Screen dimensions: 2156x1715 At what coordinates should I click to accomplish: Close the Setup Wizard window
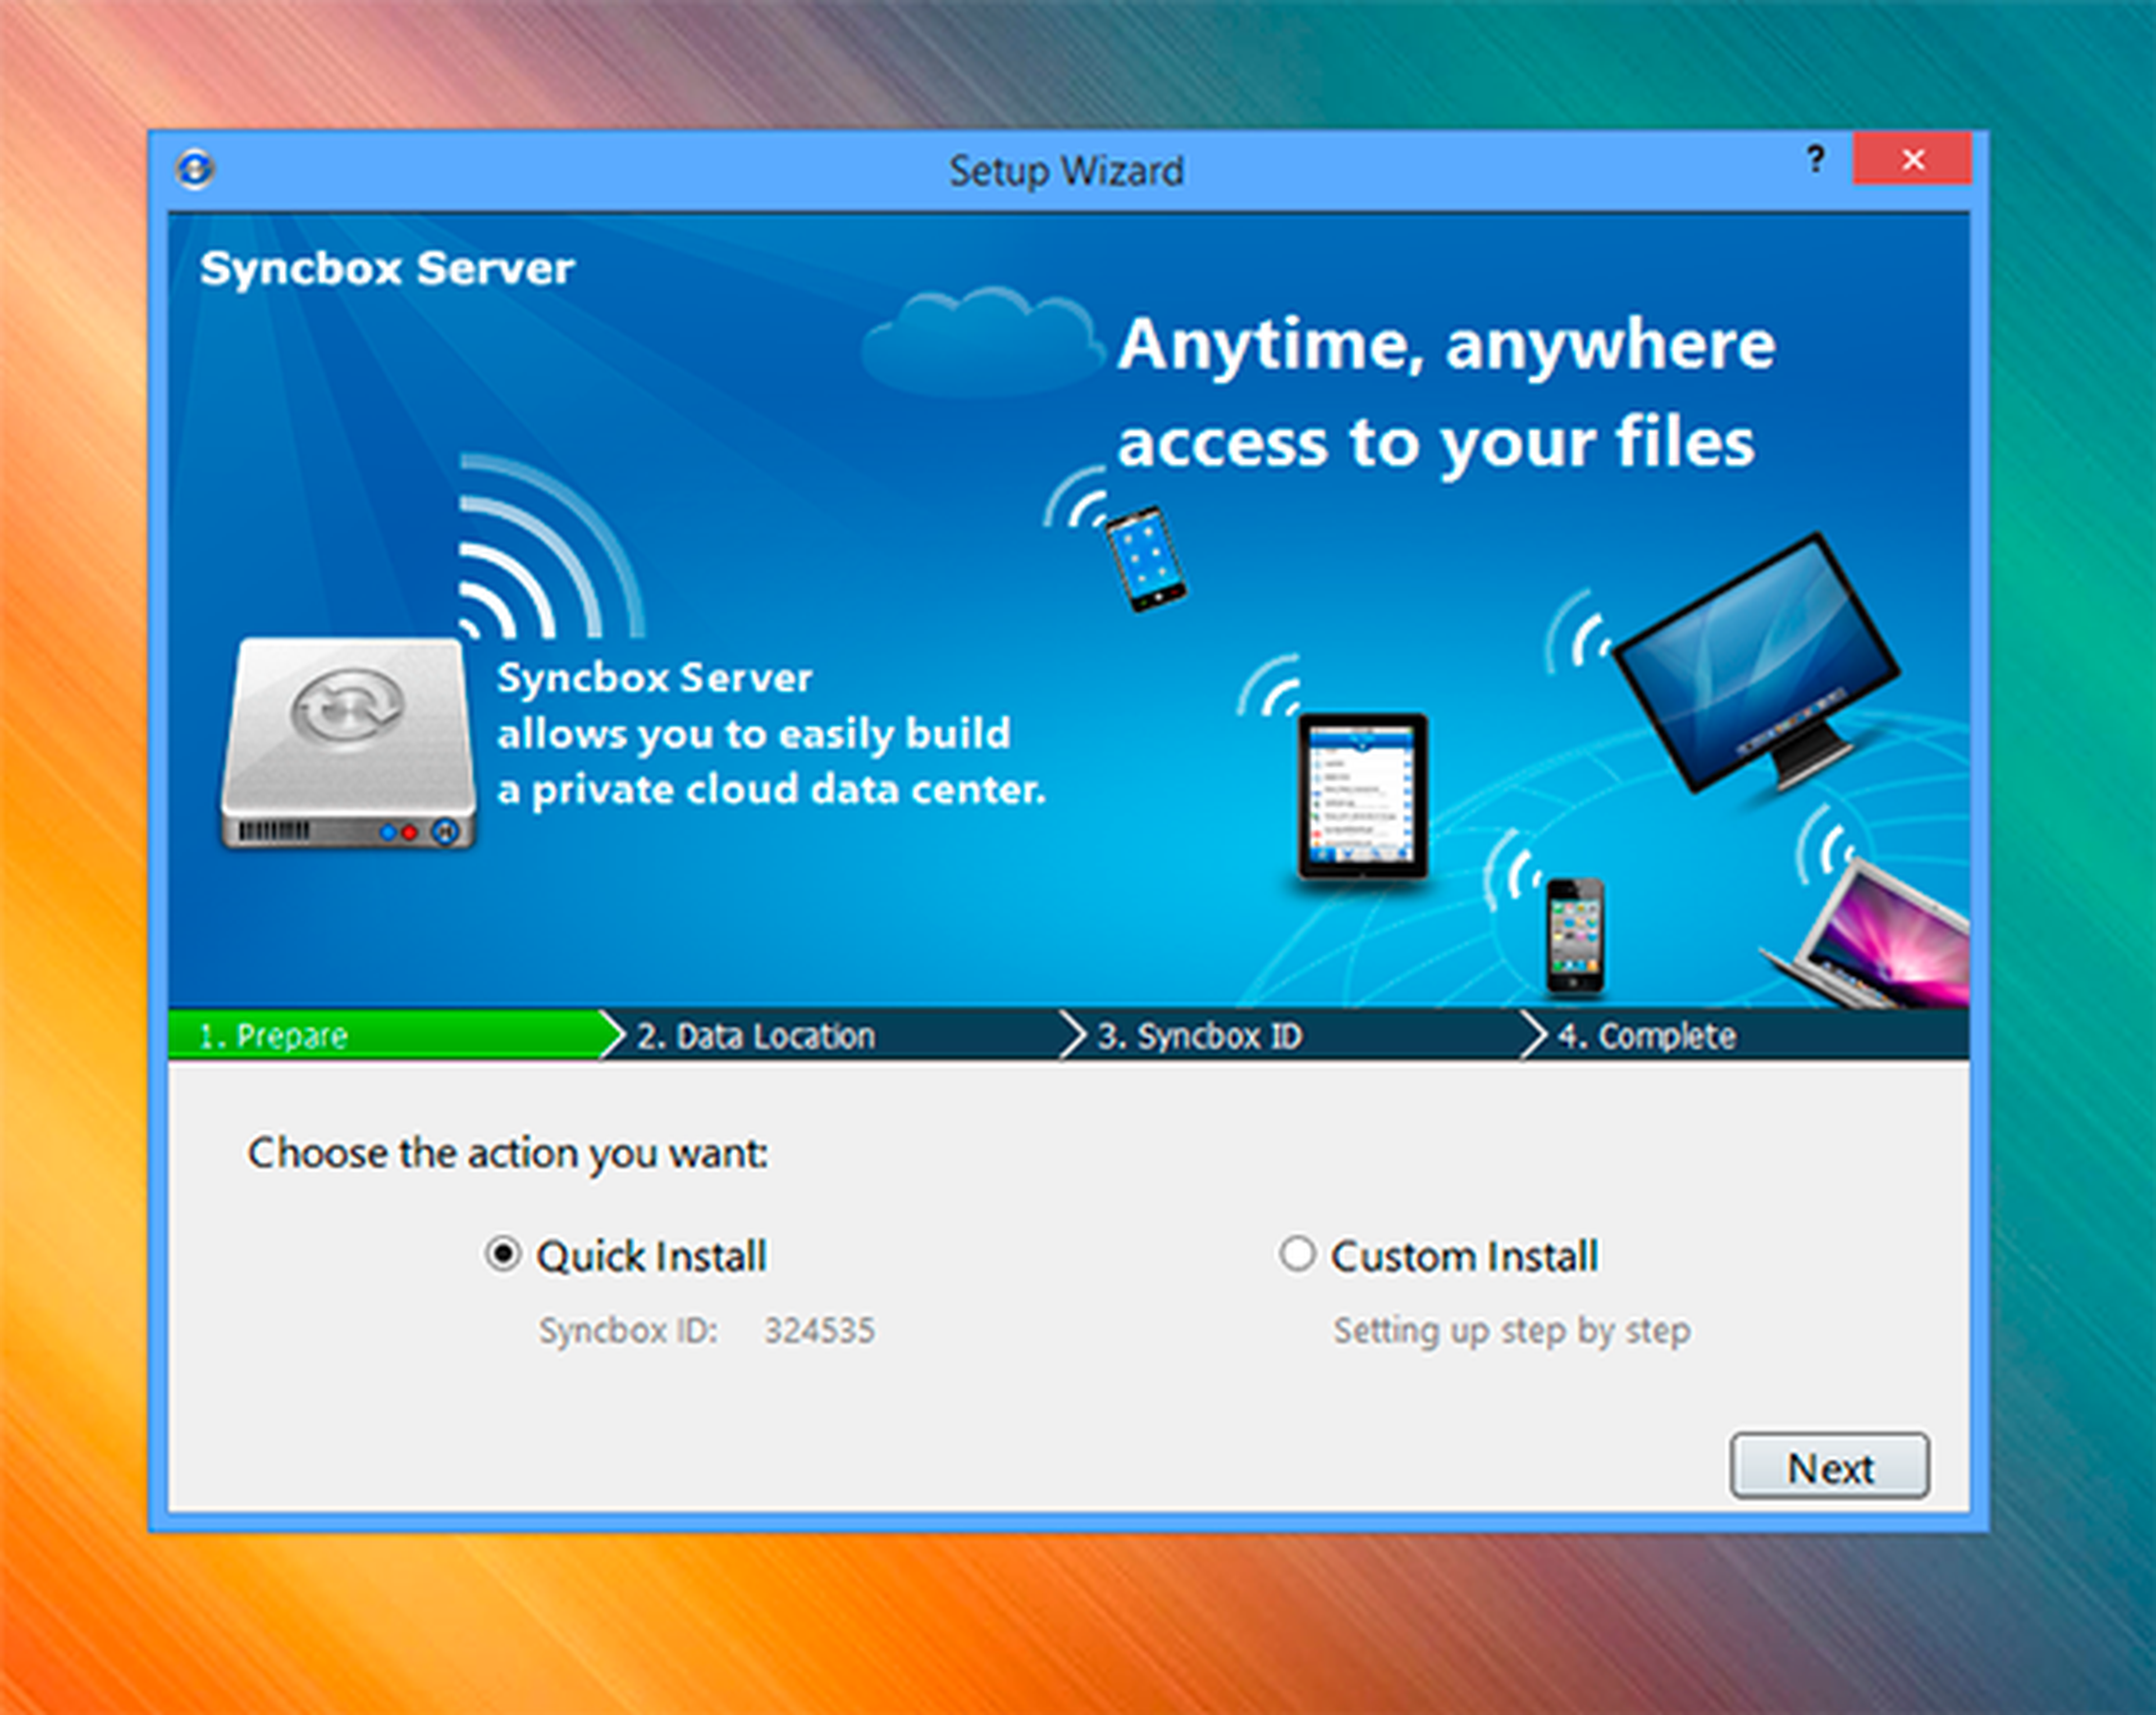(1913, 159)
